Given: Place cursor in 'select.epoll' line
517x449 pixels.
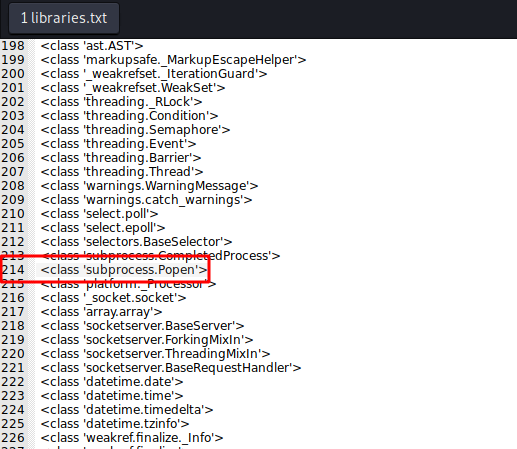Looking at the screenshot, I should click(103, 228).
